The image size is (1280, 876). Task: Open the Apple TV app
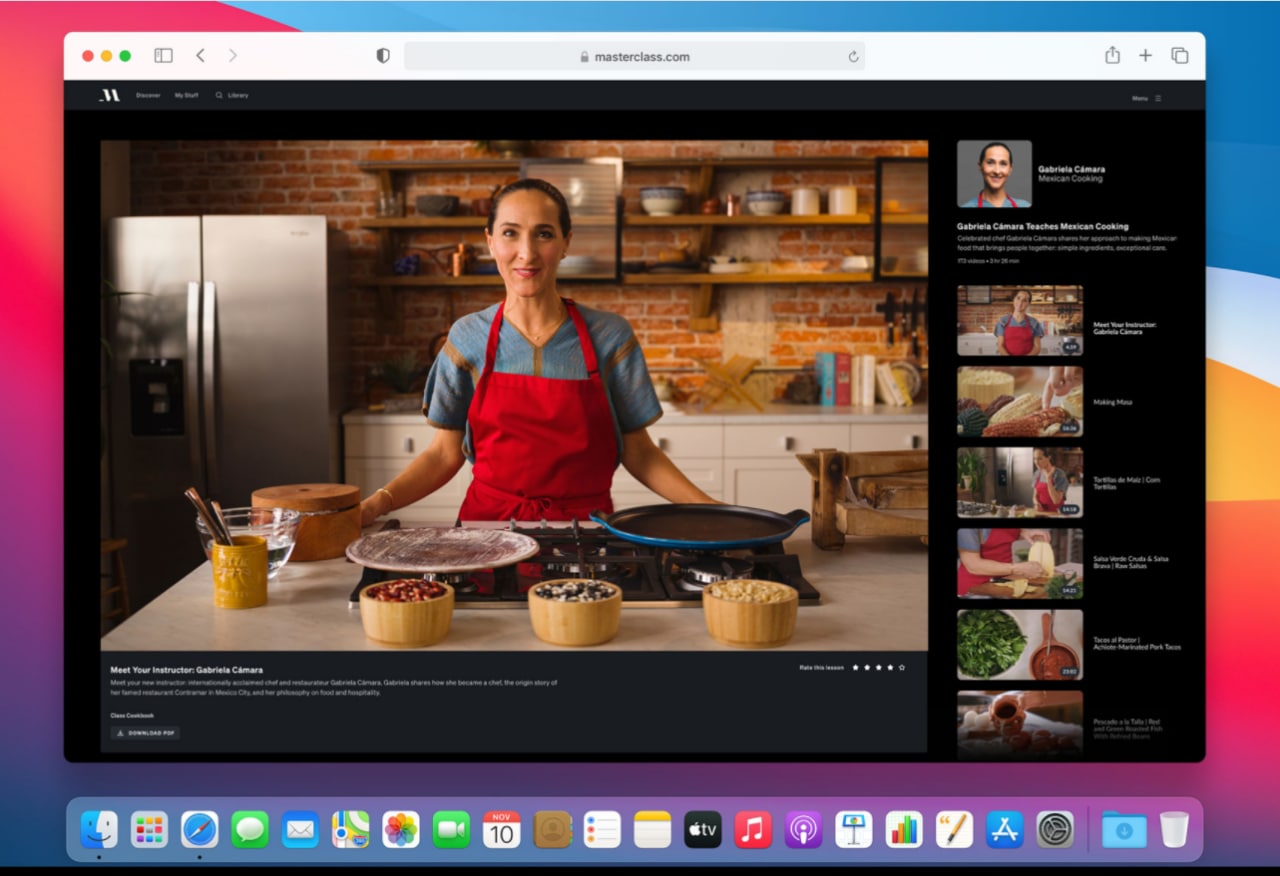[703, 829]
